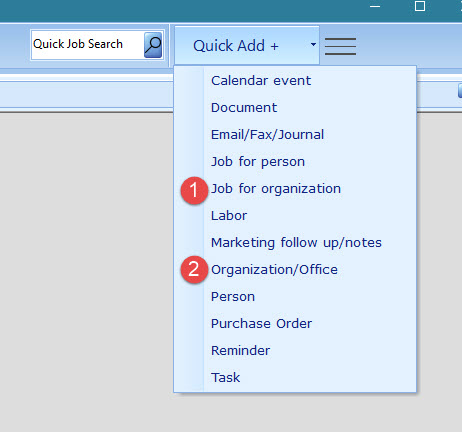Select Calendar event from menu
Image resolution: width=462 pixels, height=432 pixels.
point(261,81)
